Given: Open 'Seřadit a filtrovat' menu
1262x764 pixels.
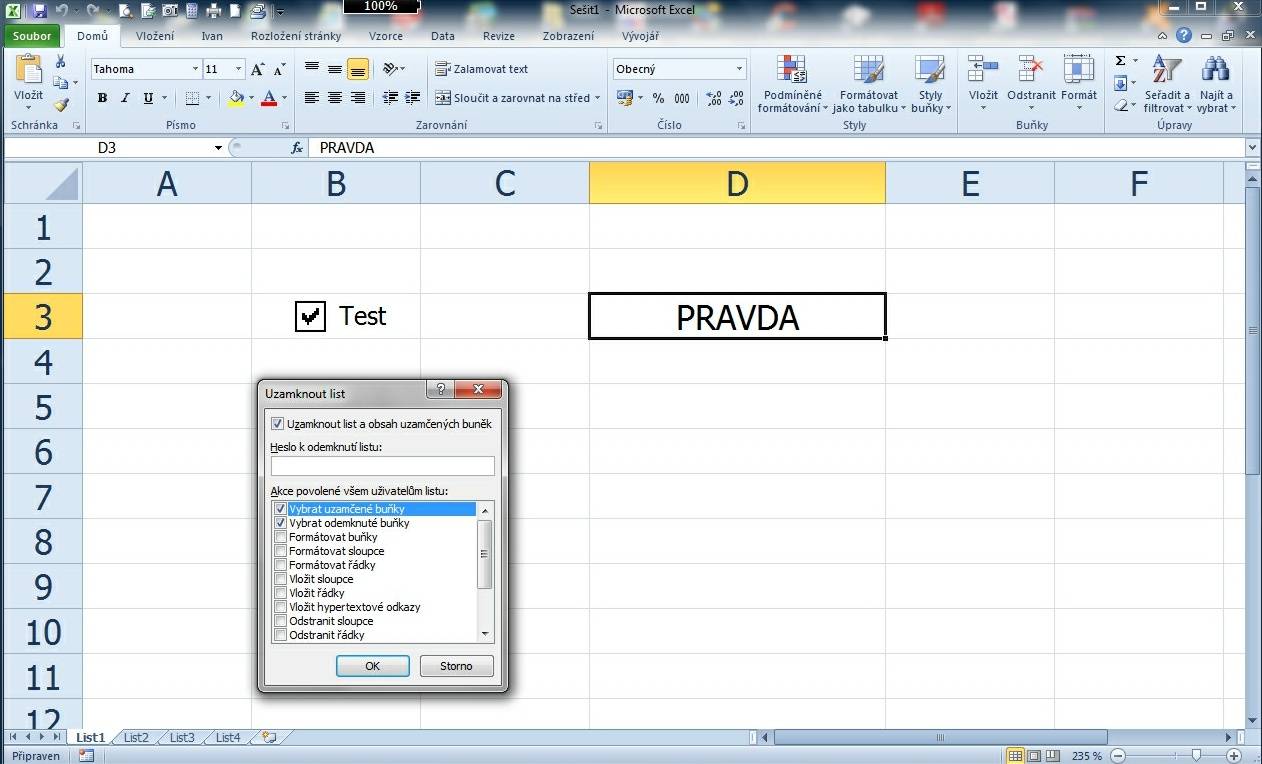Looking at the screenshot, I should coord(1167,84).
